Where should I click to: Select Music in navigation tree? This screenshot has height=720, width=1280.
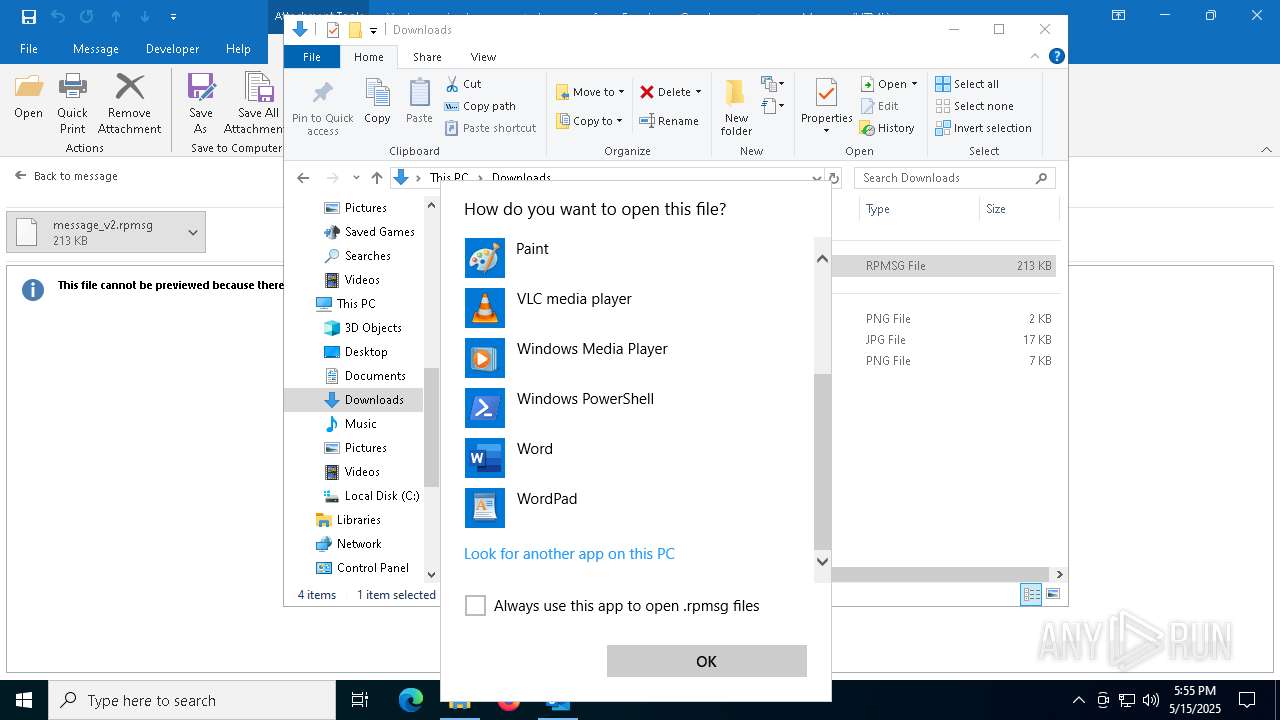coord(351,424)
